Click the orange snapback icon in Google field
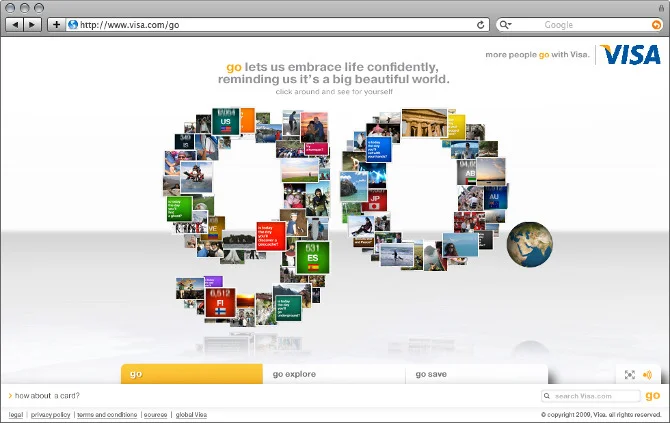Image resolution: width=670 pixels, height=423 pixels. click(656, 25)
